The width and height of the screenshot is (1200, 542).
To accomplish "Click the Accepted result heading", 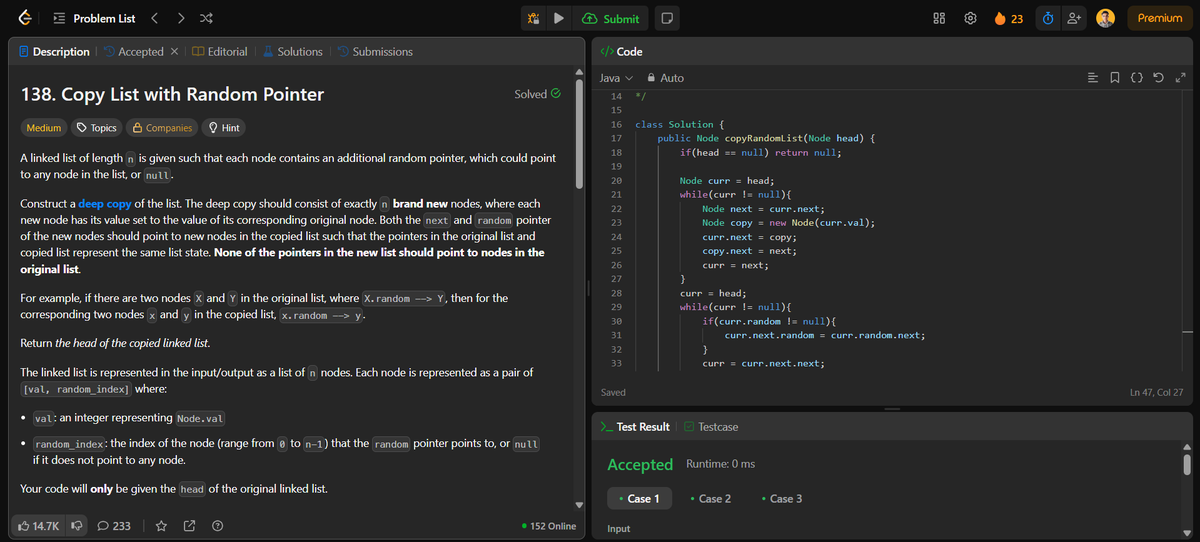I will point(640,464).
